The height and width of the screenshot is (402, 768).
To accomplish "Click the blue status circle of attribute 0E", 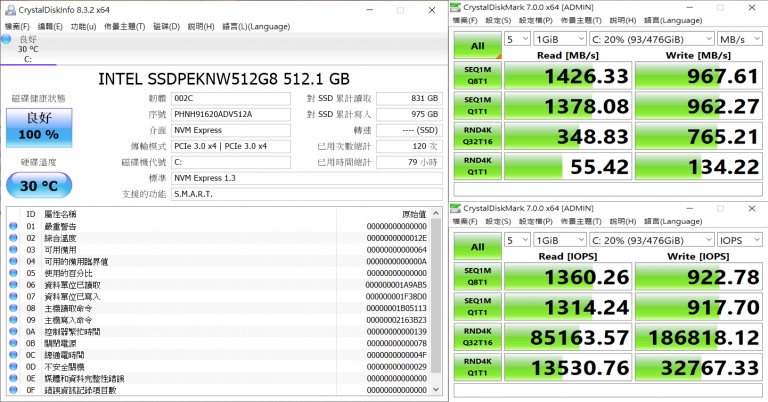I will click(13, 378).
